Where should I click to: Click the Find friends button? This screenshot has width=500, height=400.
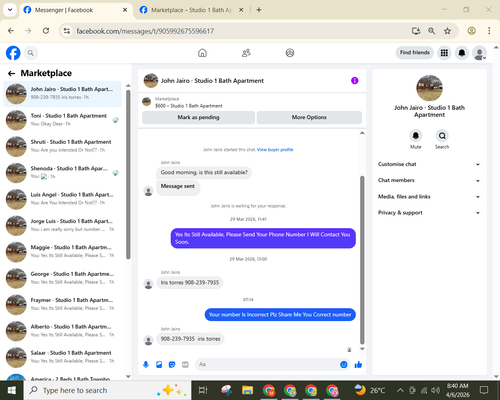pyautogui.click(x=415, y=53)
